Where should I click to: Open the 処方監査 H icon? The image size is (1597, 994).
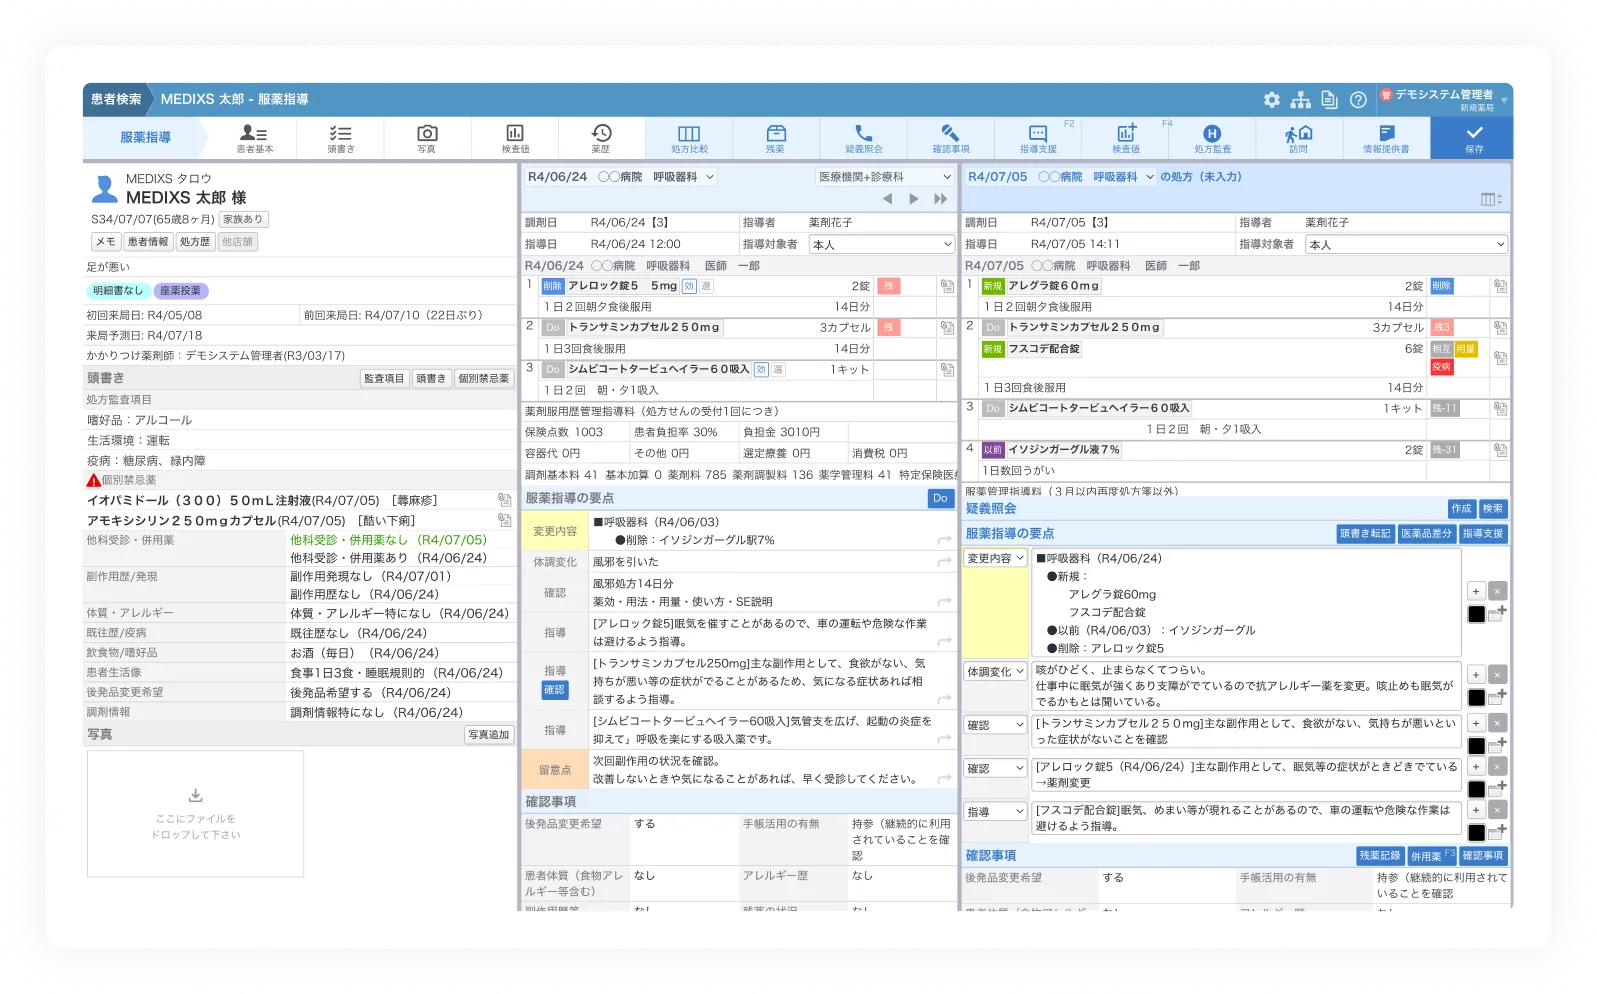(x=1212, y=138)
